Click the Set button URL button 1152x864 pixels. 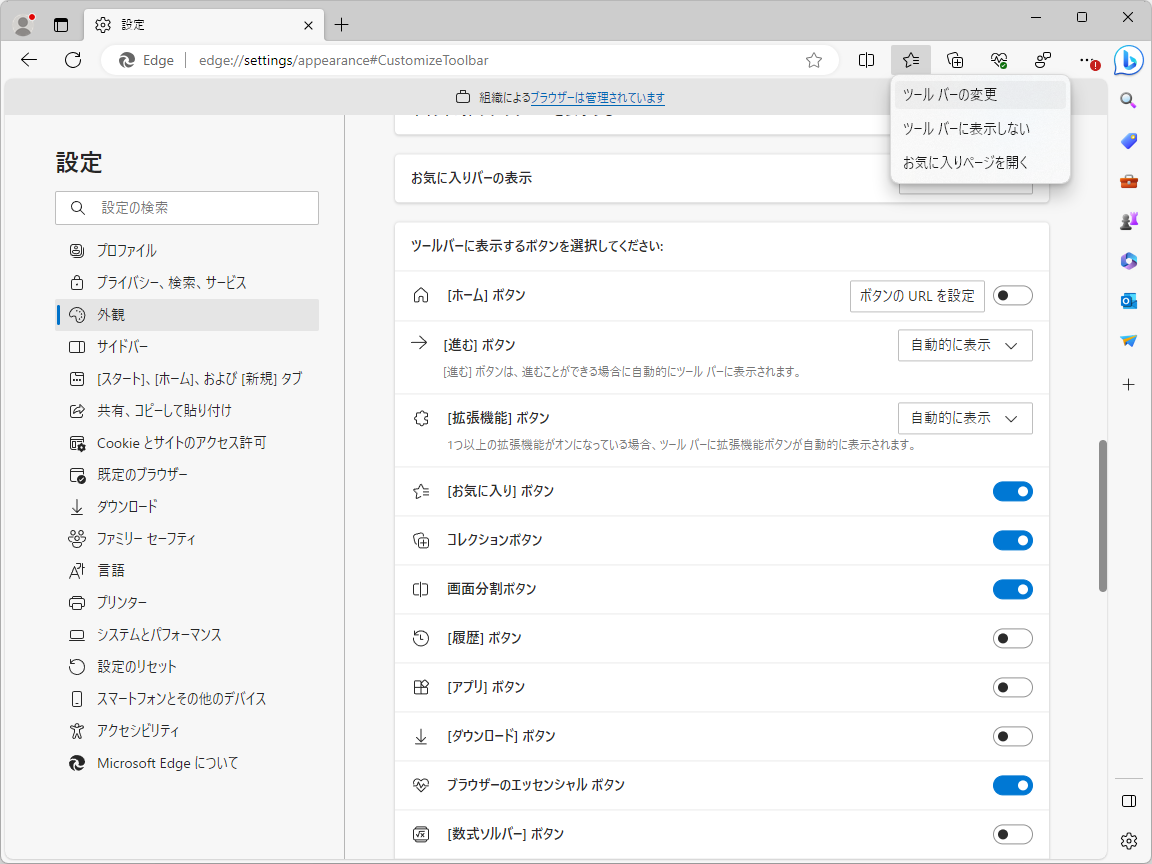[x=916, y=295]
